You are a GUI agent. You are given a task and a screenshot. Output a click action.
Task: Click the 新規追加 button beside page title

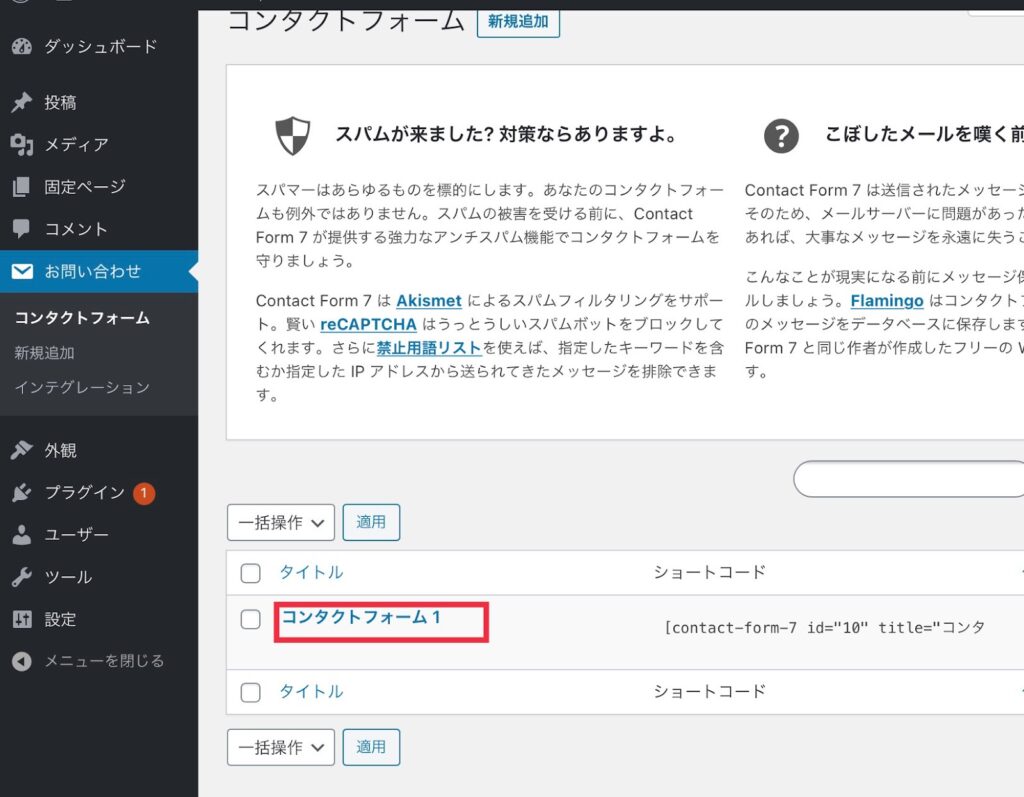[x=518, y=21]
